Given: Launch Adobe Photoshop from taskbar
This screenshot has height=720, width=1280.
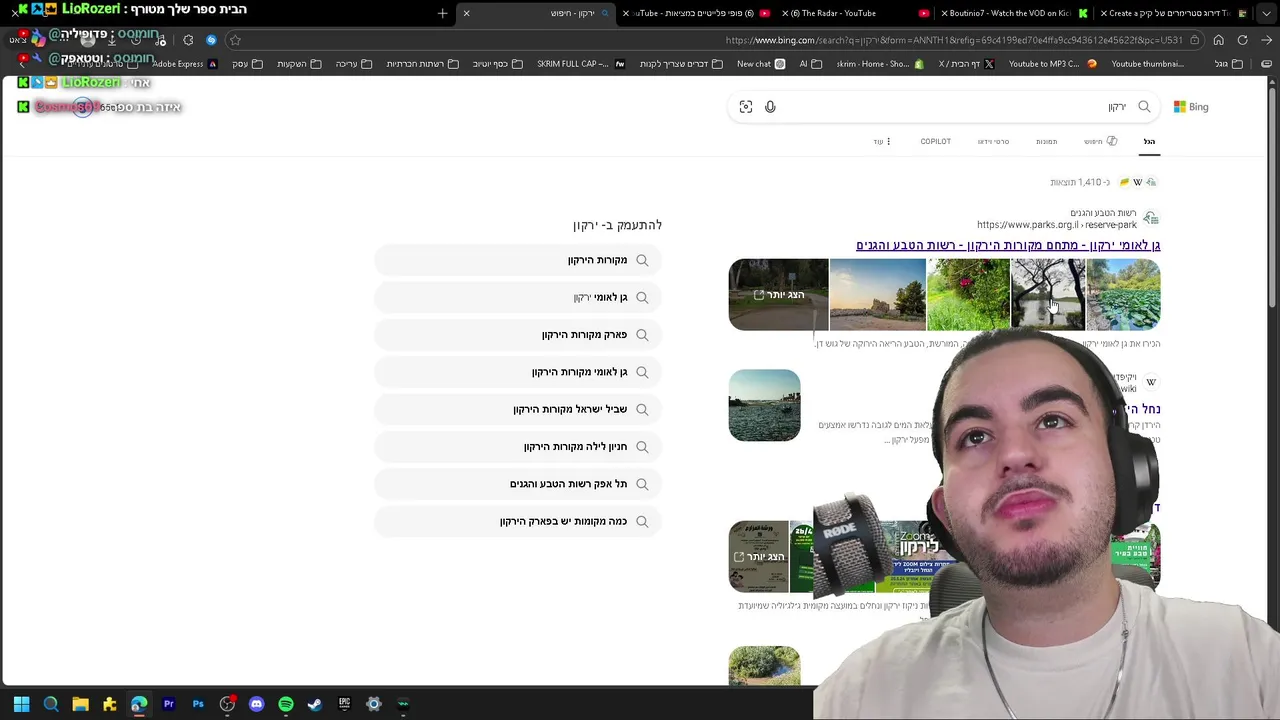Looking at the screenshot, I should [x=198, y=704].
